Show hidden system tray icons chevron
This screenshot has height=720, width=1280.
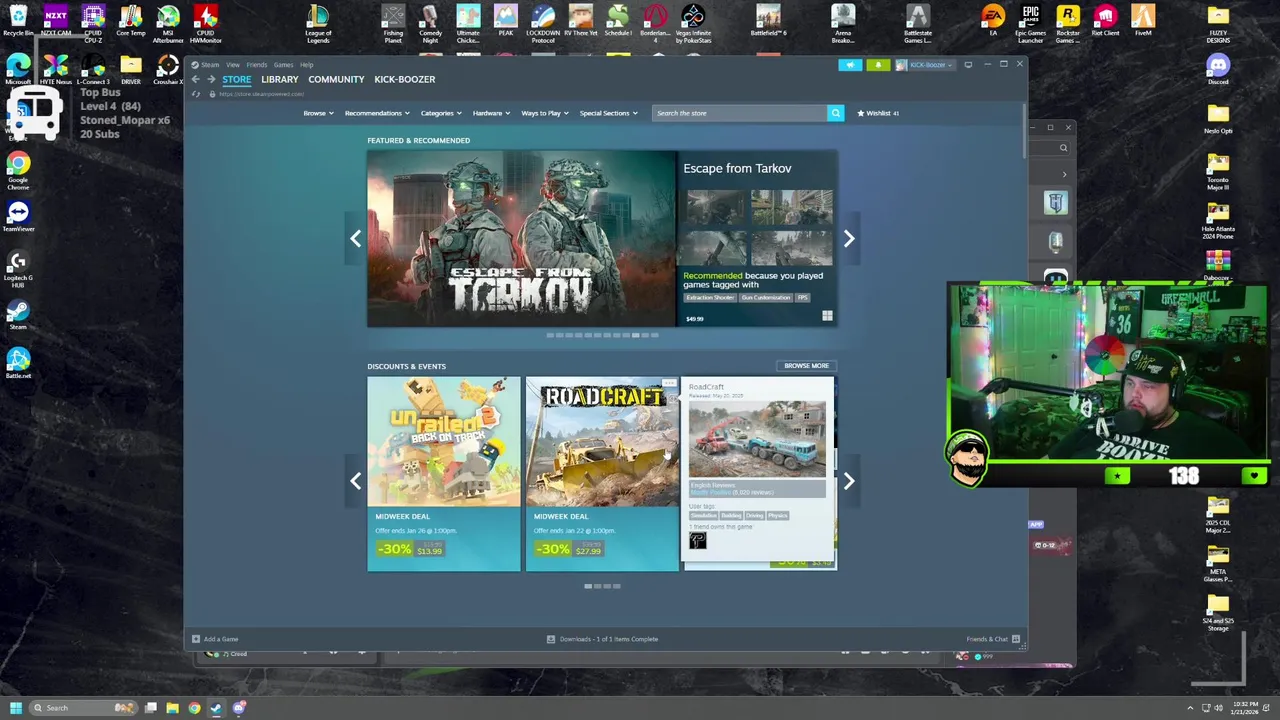point(1191,708)
